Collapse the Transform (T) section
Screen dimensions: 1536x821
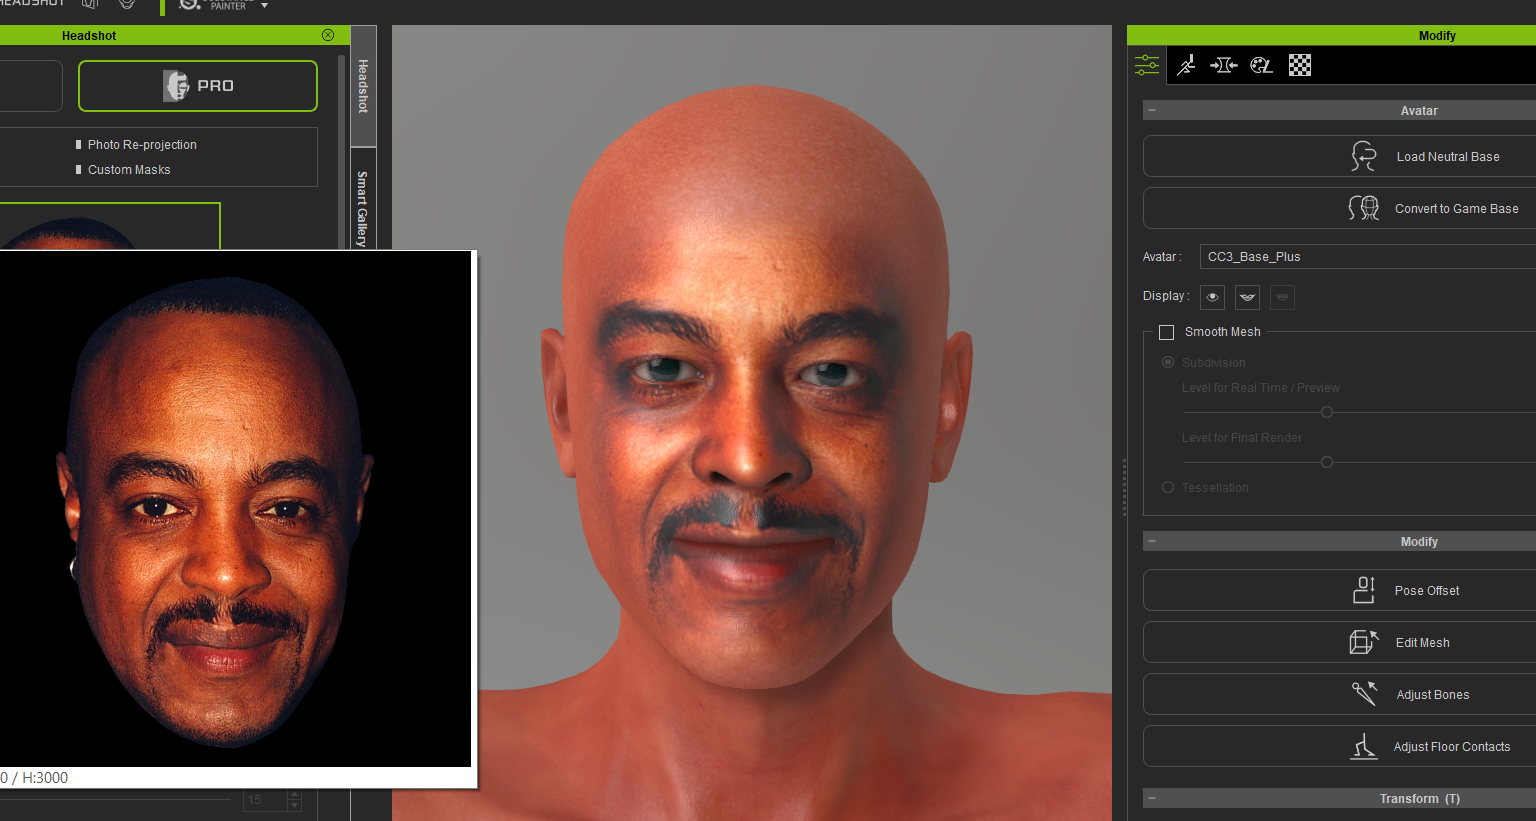(1152, 798)
